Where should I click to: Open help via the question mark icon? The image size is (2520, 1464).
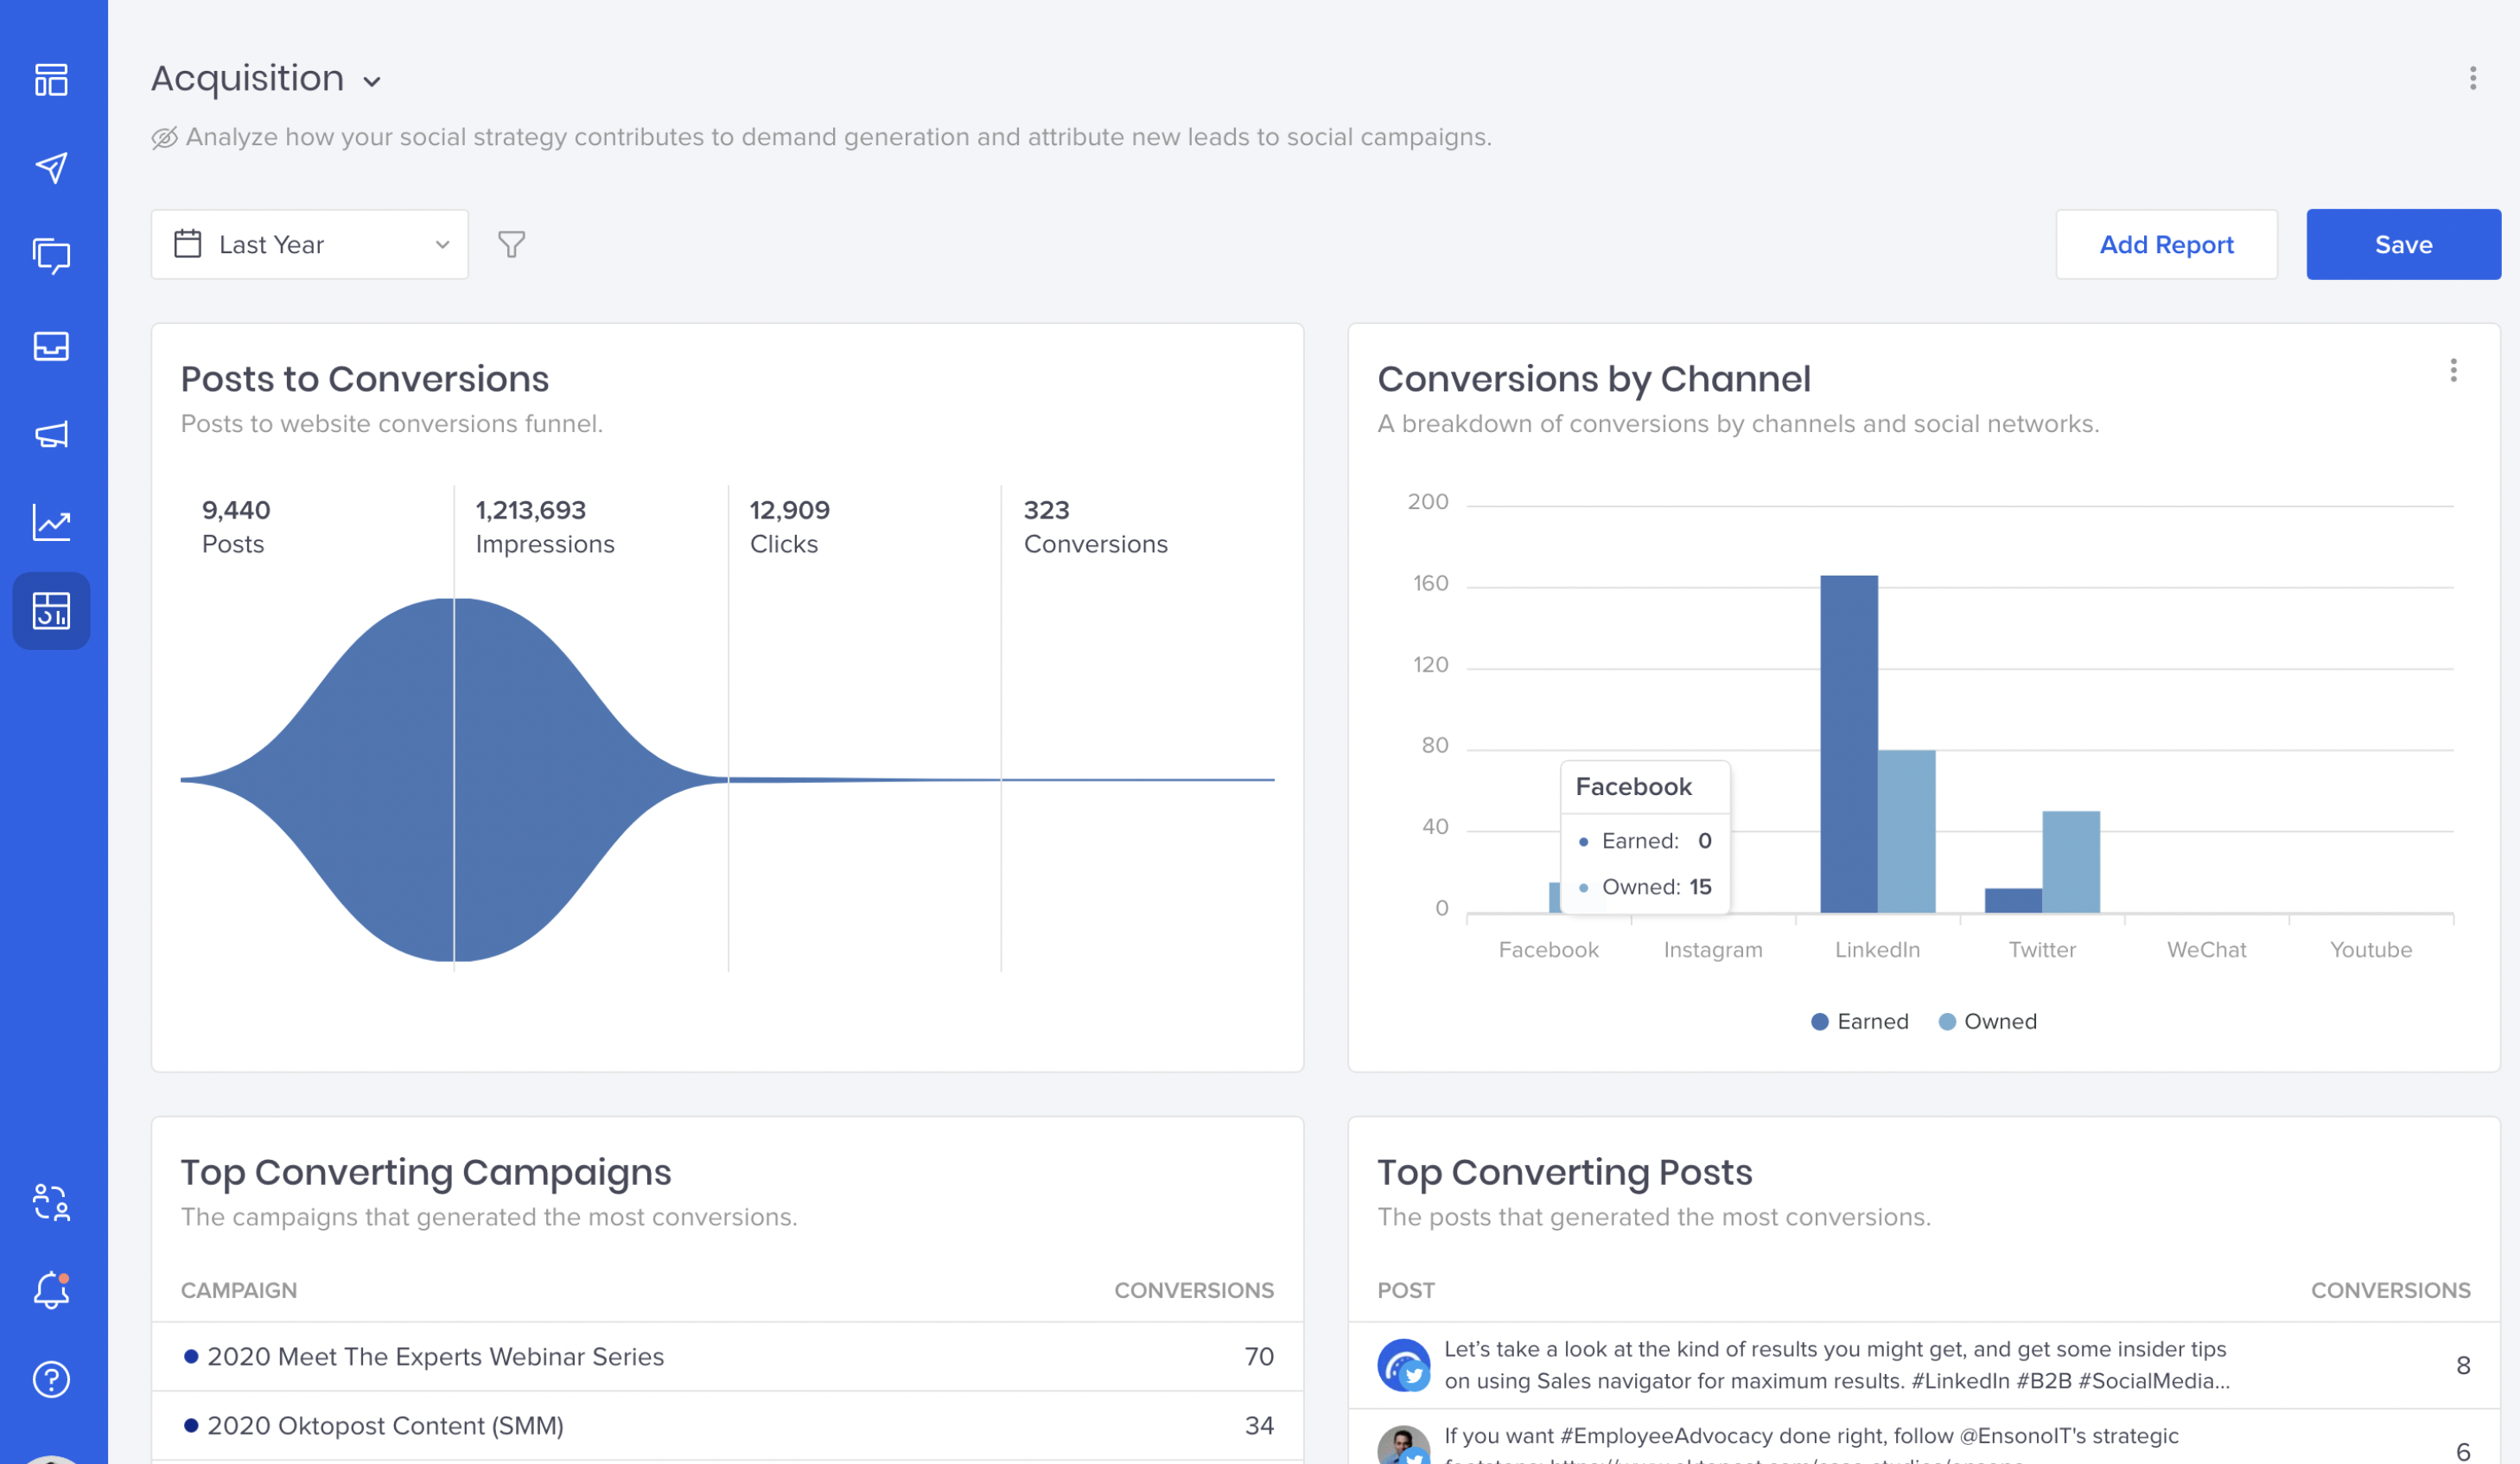(x=50, y=1380)
